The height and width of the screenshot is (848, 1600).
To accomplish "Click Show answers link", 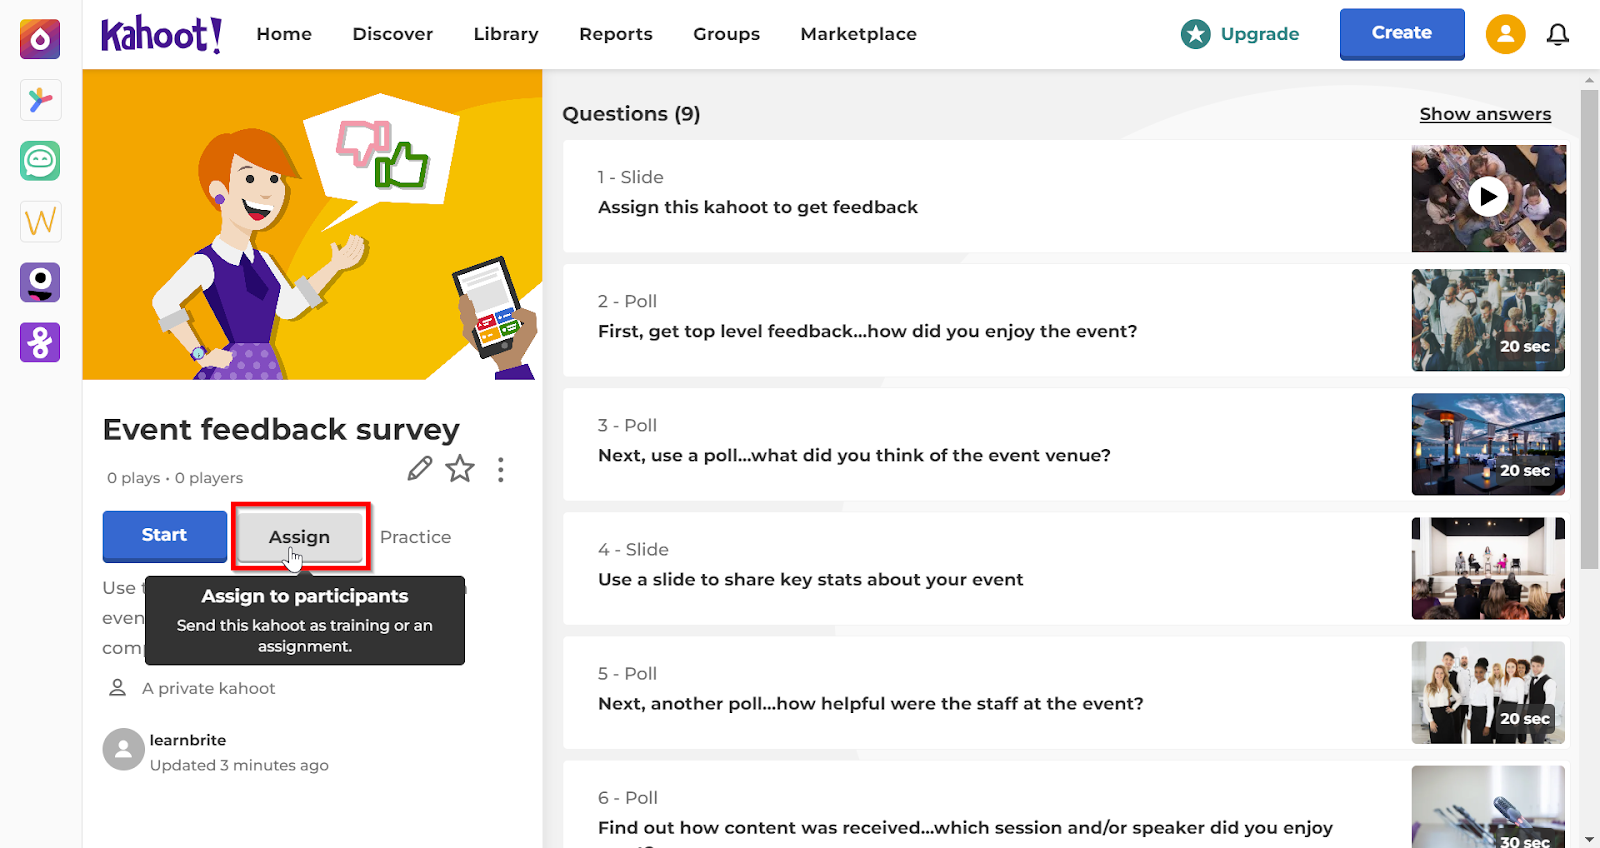I will click(1485, 114).
